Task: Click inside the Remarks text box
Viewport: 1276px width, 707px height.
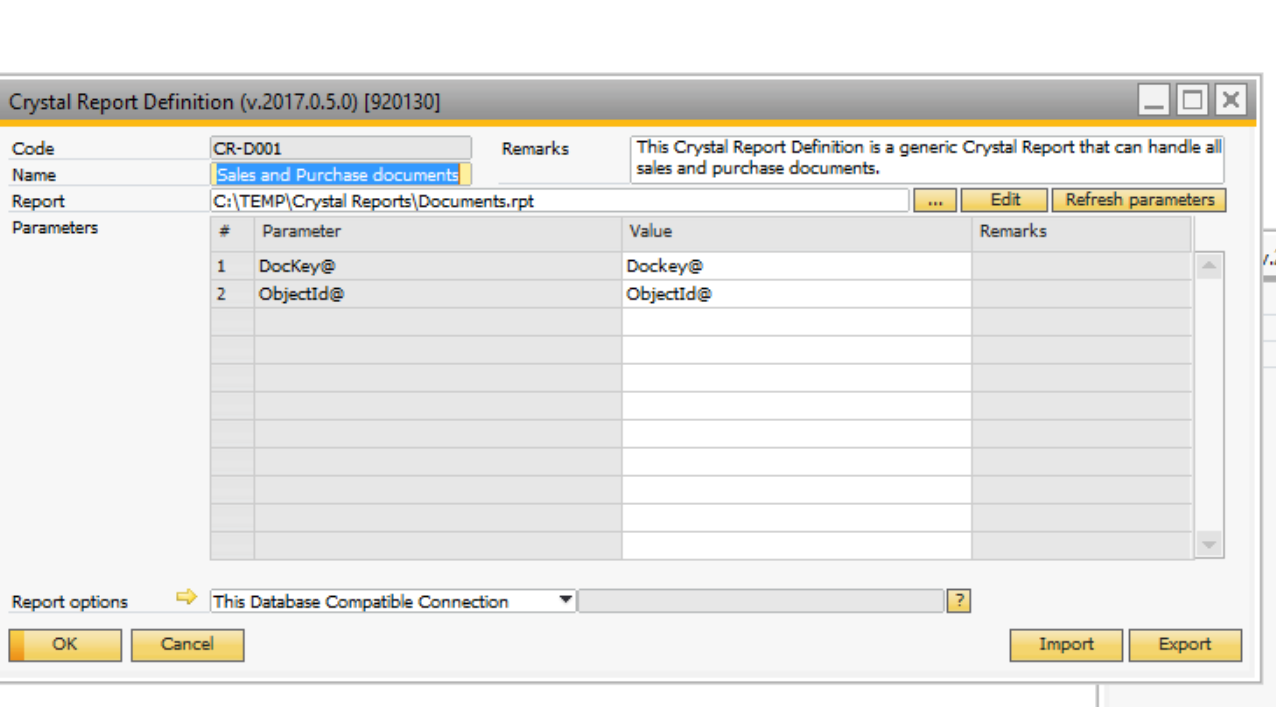Action: pos(927,159)
